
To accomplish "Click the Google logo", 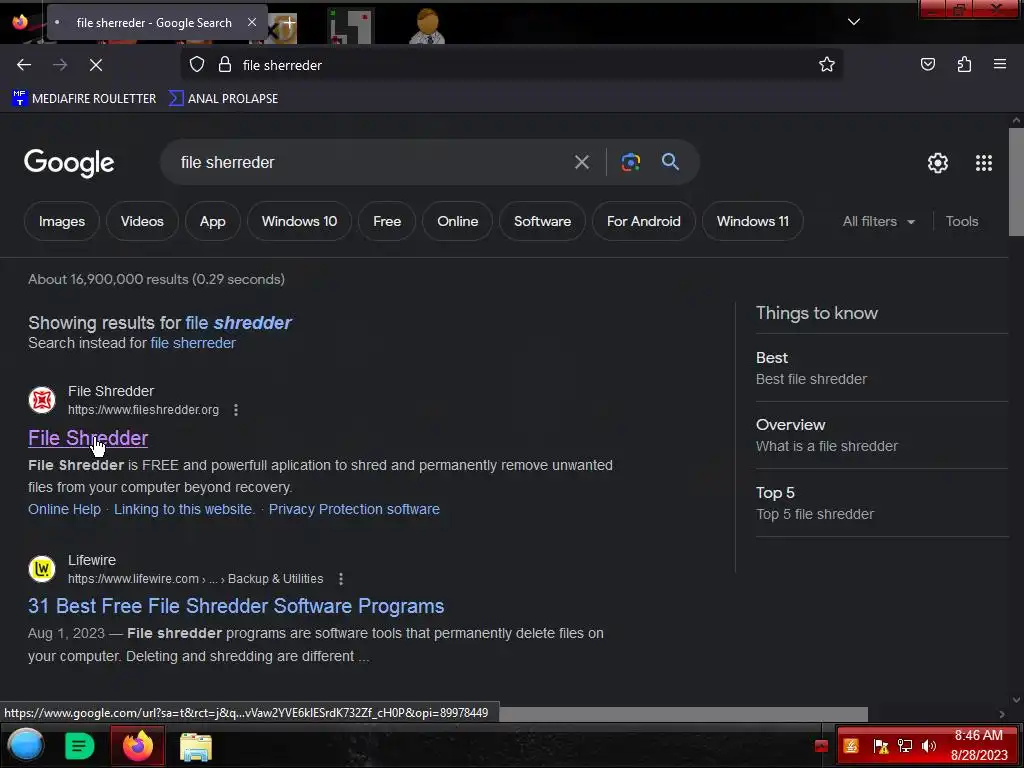I will pyautogui.click(x=69, y=163).
